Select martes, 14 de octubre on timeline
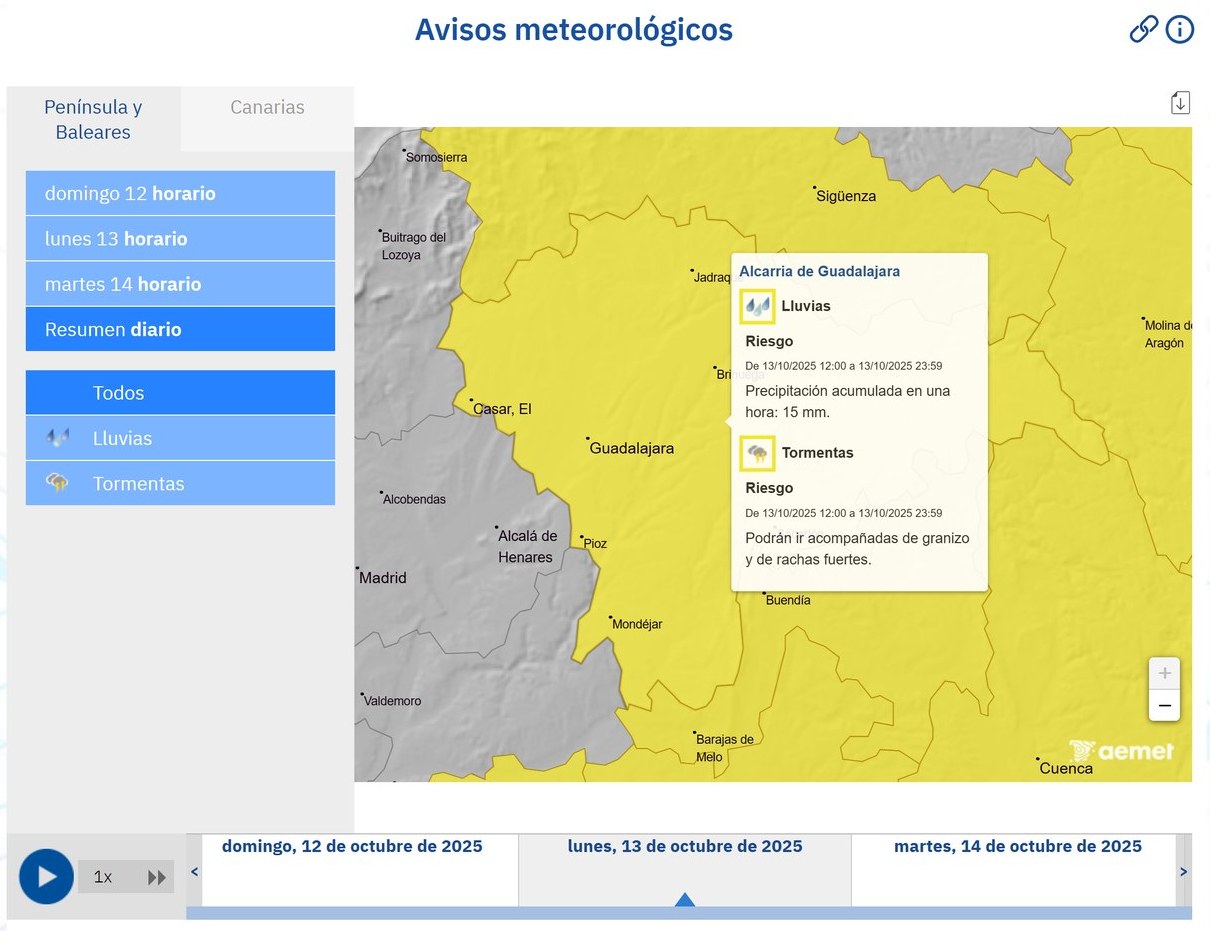 point(1017,847)
